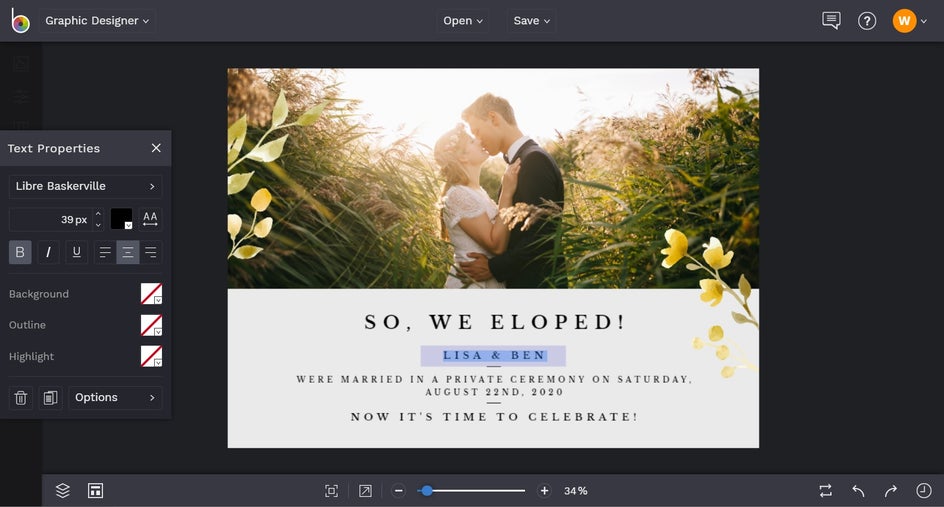This screenshot has height=507, width=944.
Task: Delete the text layer with trash icon
Action: click(20, 398)
